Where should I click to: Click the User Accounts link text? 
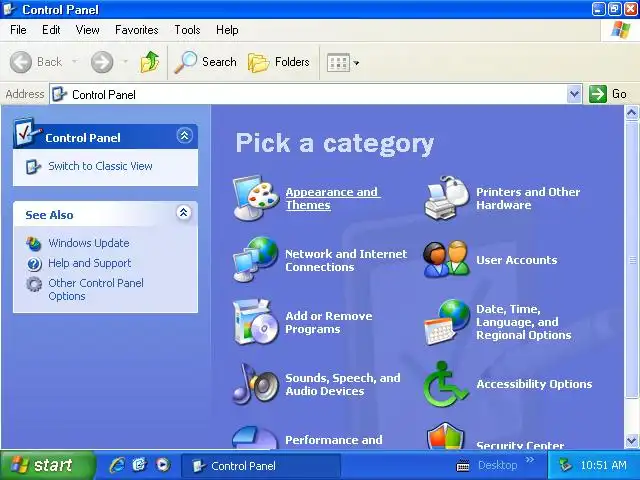tap(516, 260)
